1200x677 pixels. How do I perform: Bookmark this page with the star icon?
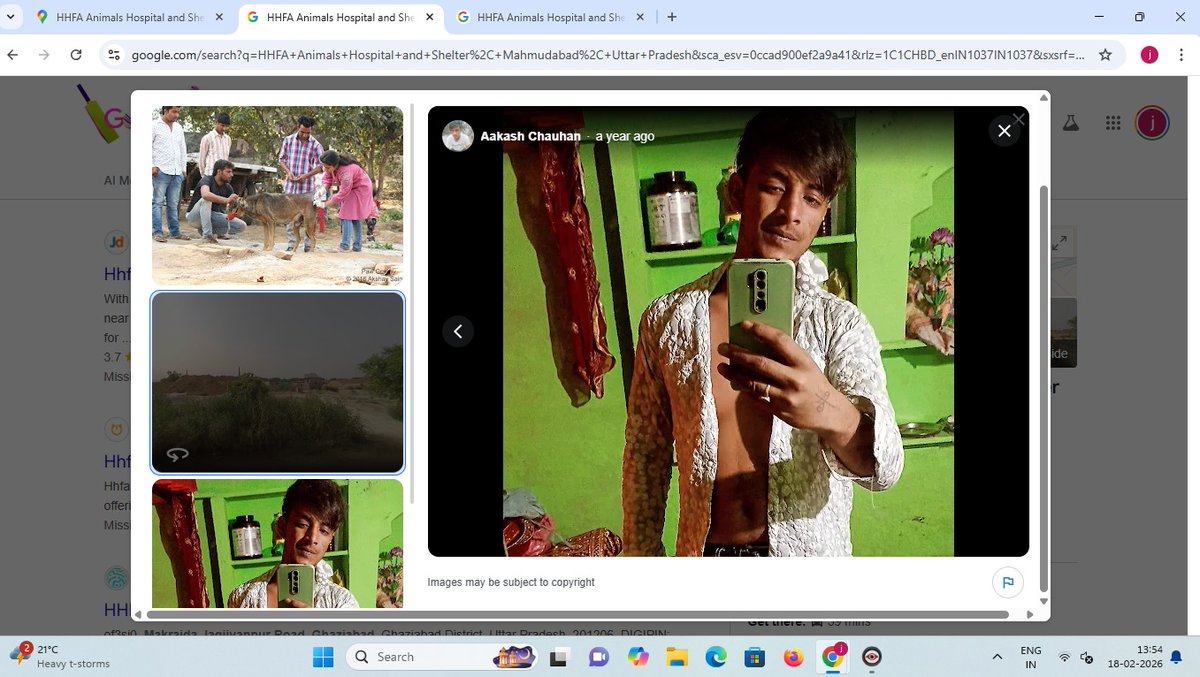(x=1105, y=55)
